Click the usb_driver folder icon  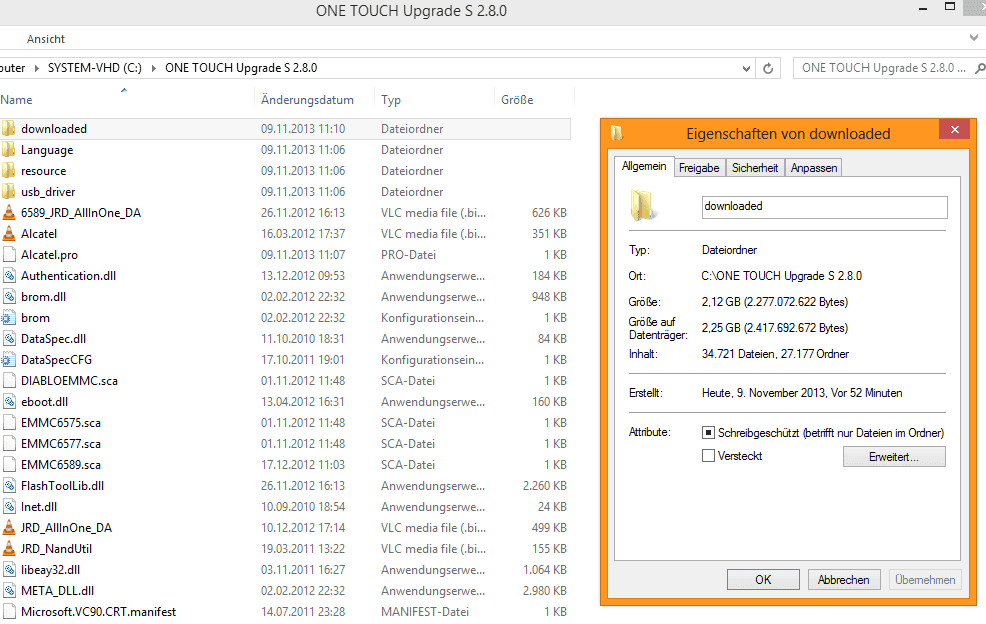[x=8, y=192]
